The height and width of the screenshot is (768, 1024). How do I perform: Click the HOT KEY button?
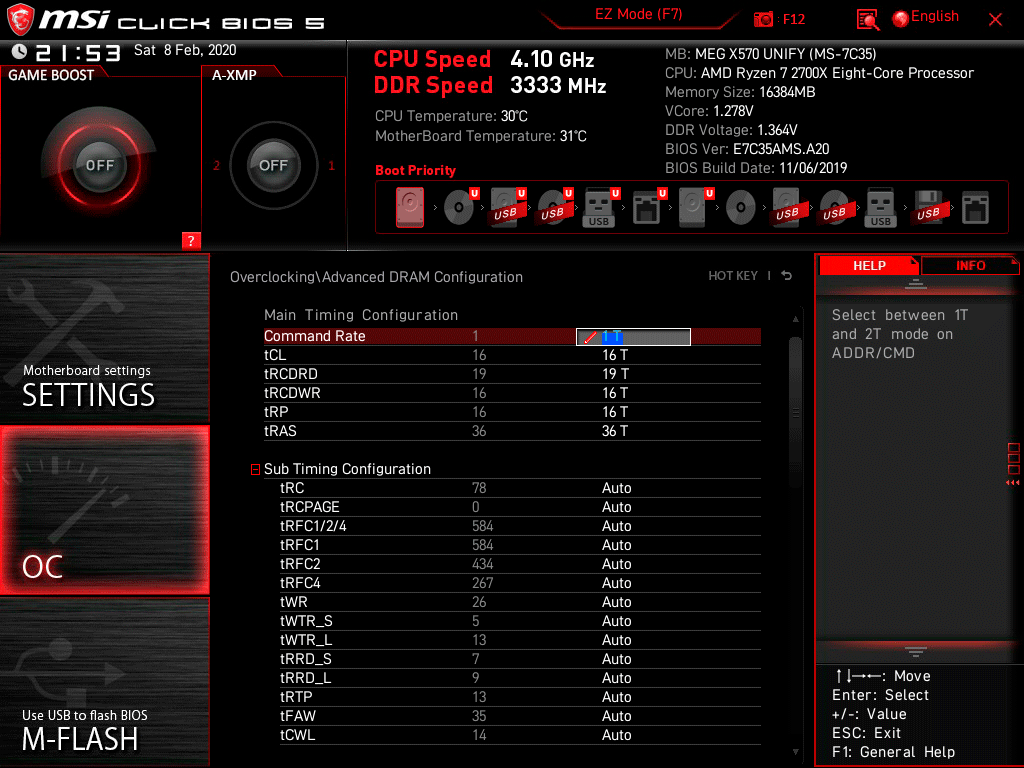pyautogui.click(x=733, y=276)
